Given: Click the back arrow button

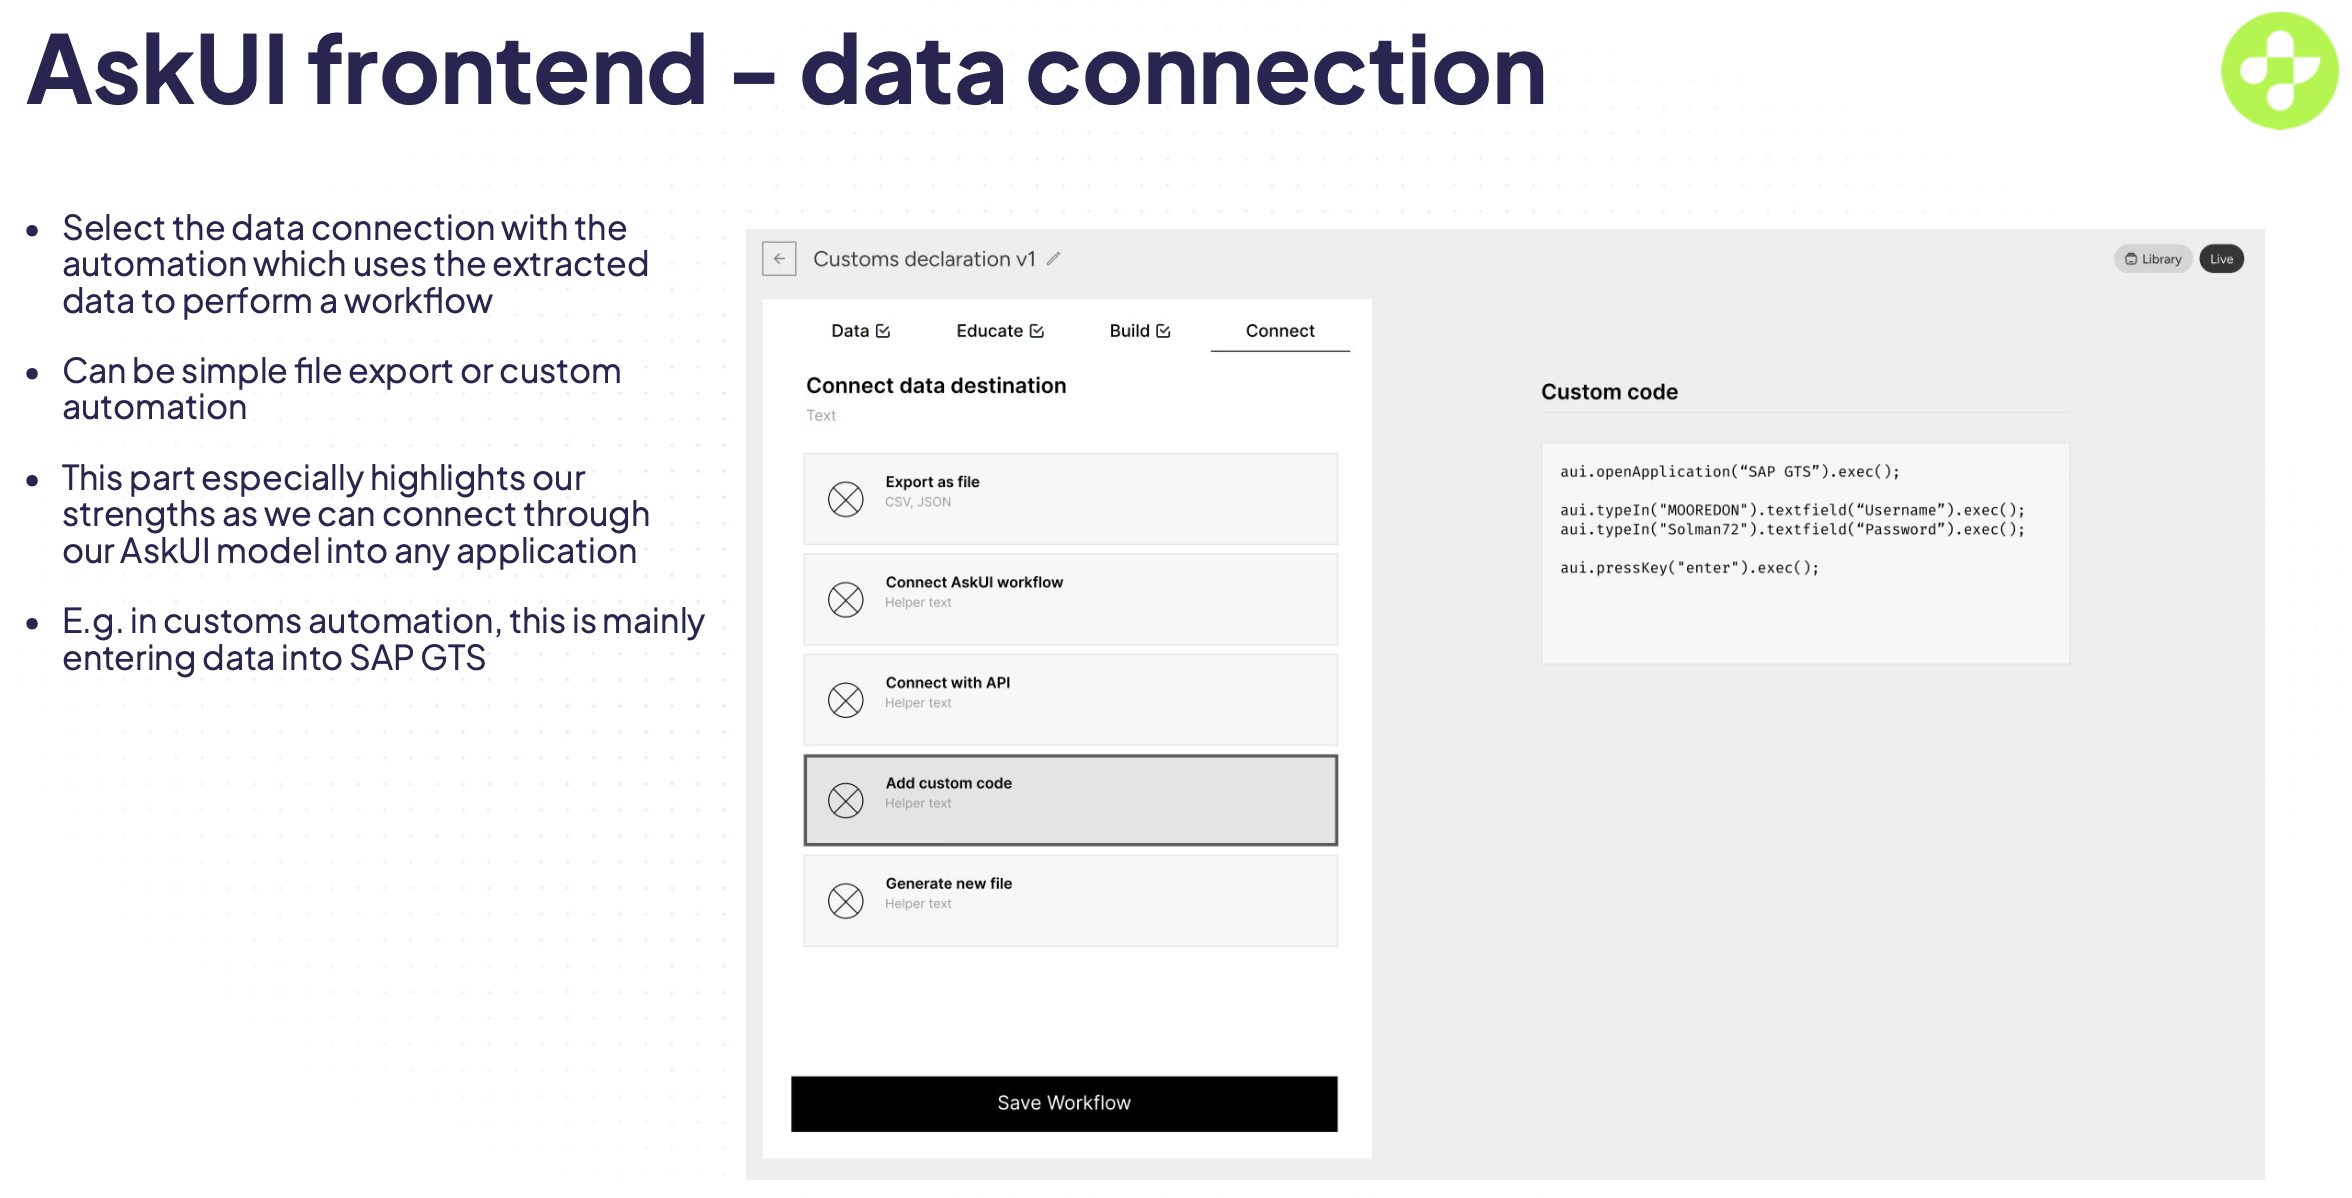Looking at the screenshot, I should [x=779, y=259].
